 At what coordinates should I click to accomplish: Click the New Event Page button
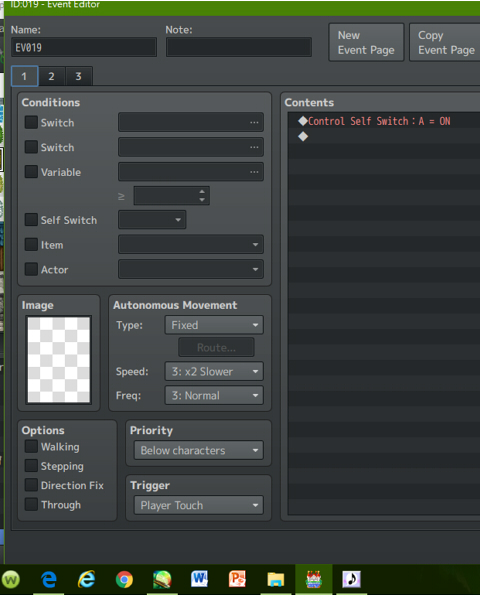(x=366, y=42)
